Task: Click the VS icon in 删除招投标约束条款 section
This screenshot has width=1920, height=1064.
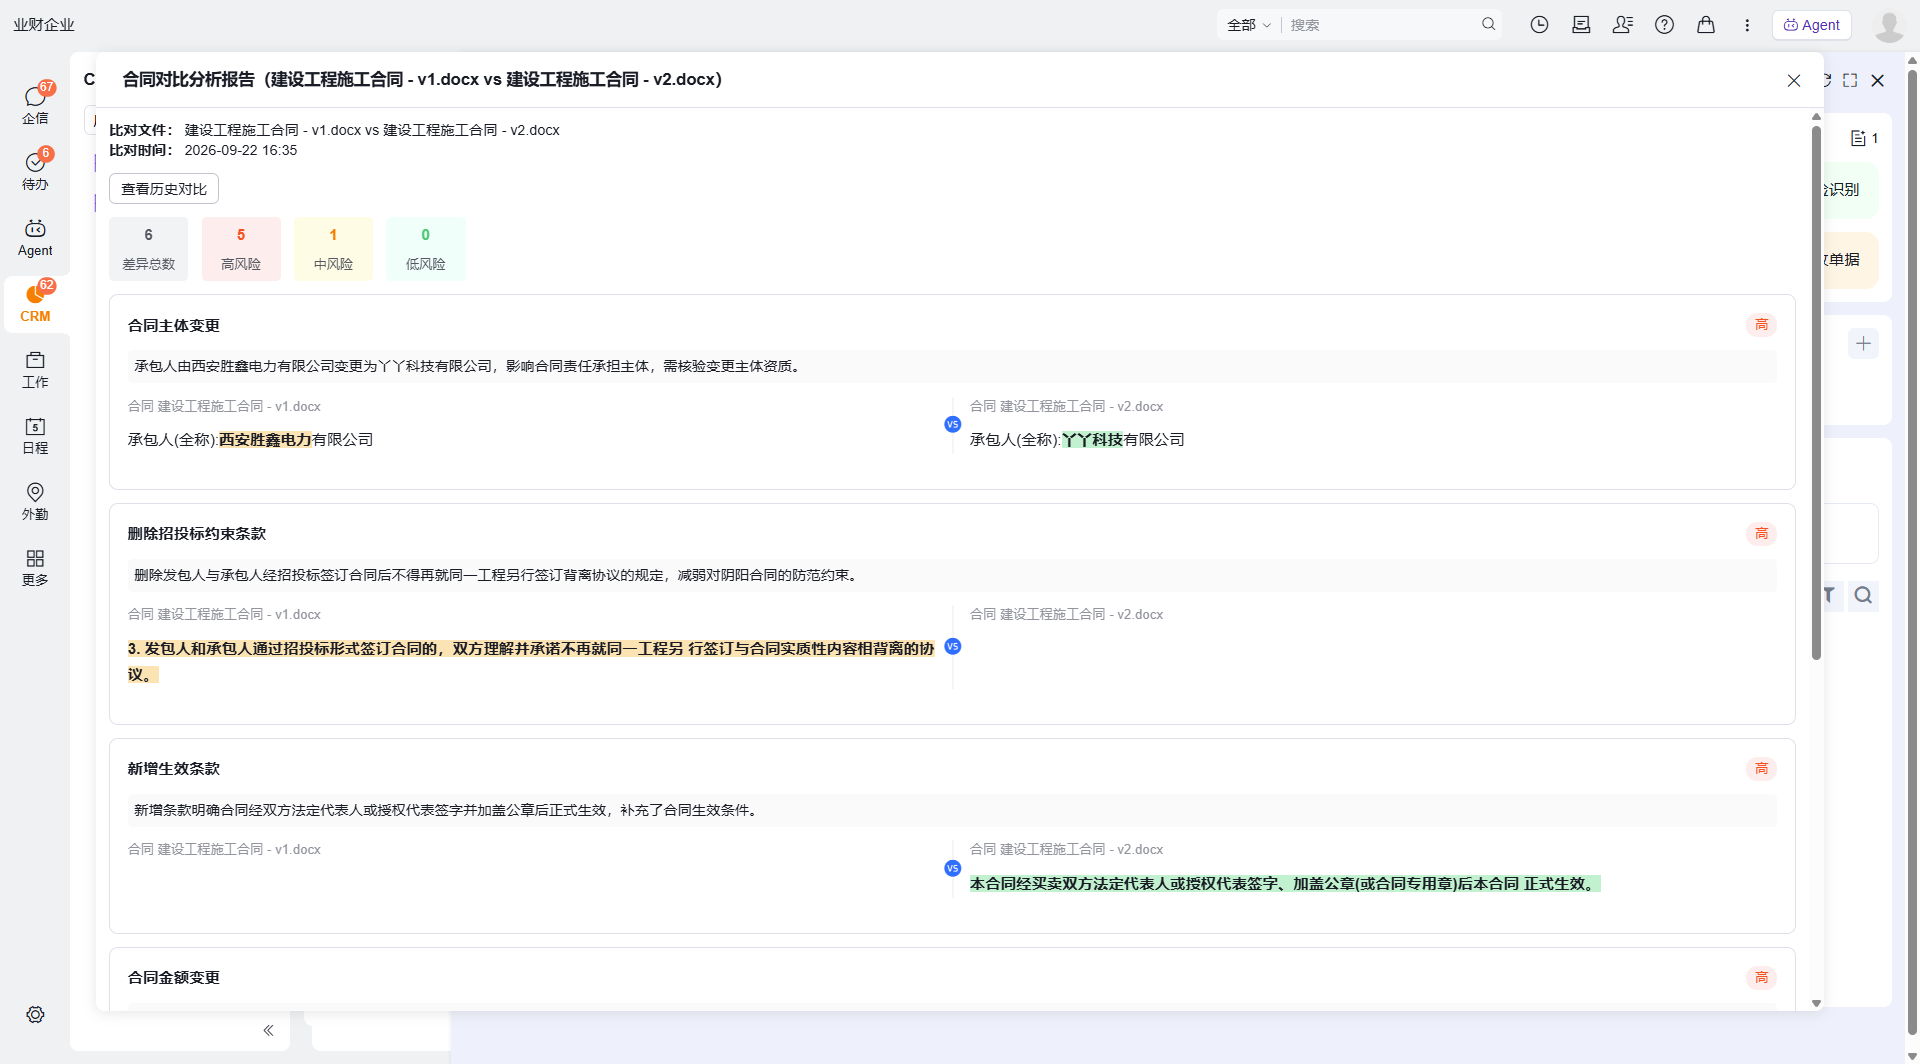Action: 952,646
